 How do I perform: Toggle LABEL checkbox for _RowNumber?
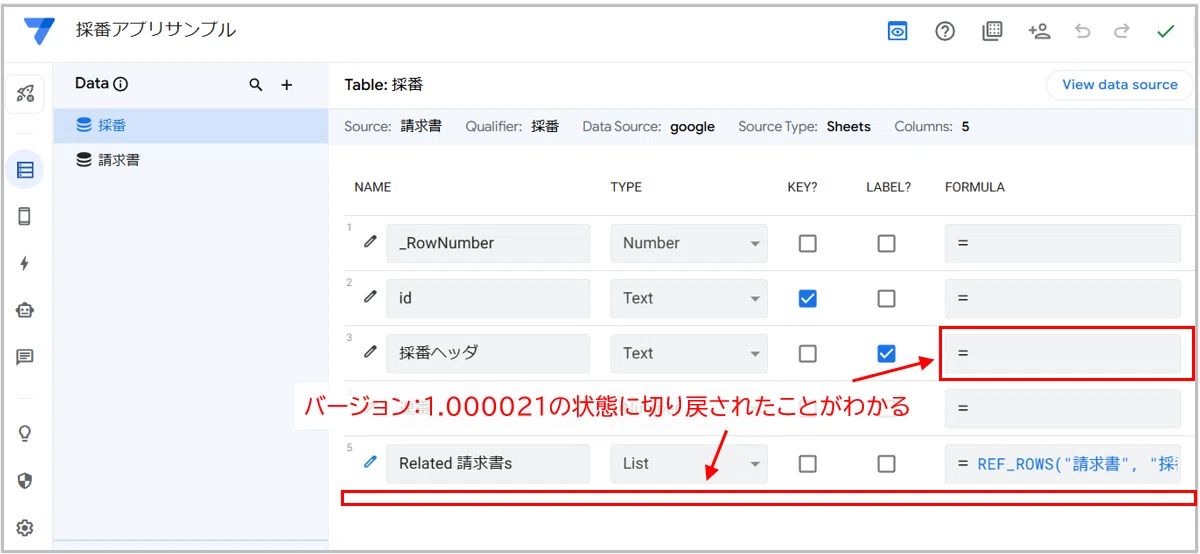886,243
